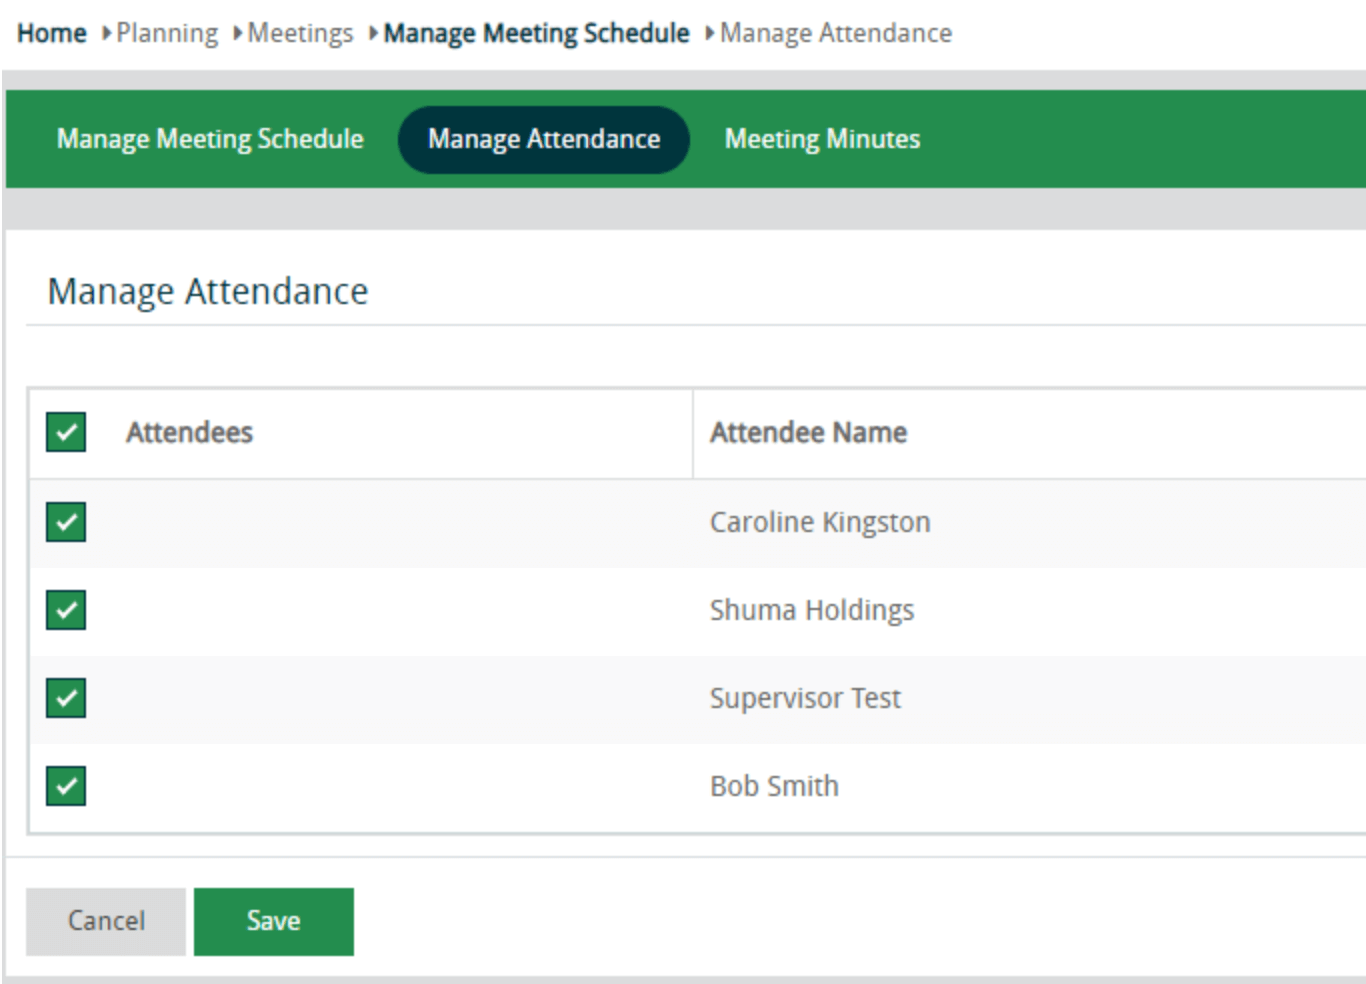Viewport: 1366px width, 984px height.
Task: Click the Attendees column header
Action: (189, 433)
